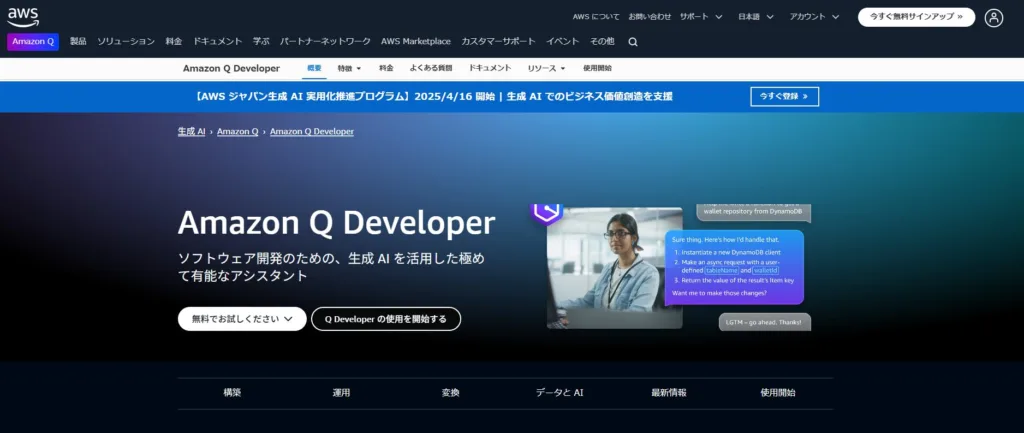1024x433 pixels.
Task: Click the お問い合わせ link
Action: point(650,17)
